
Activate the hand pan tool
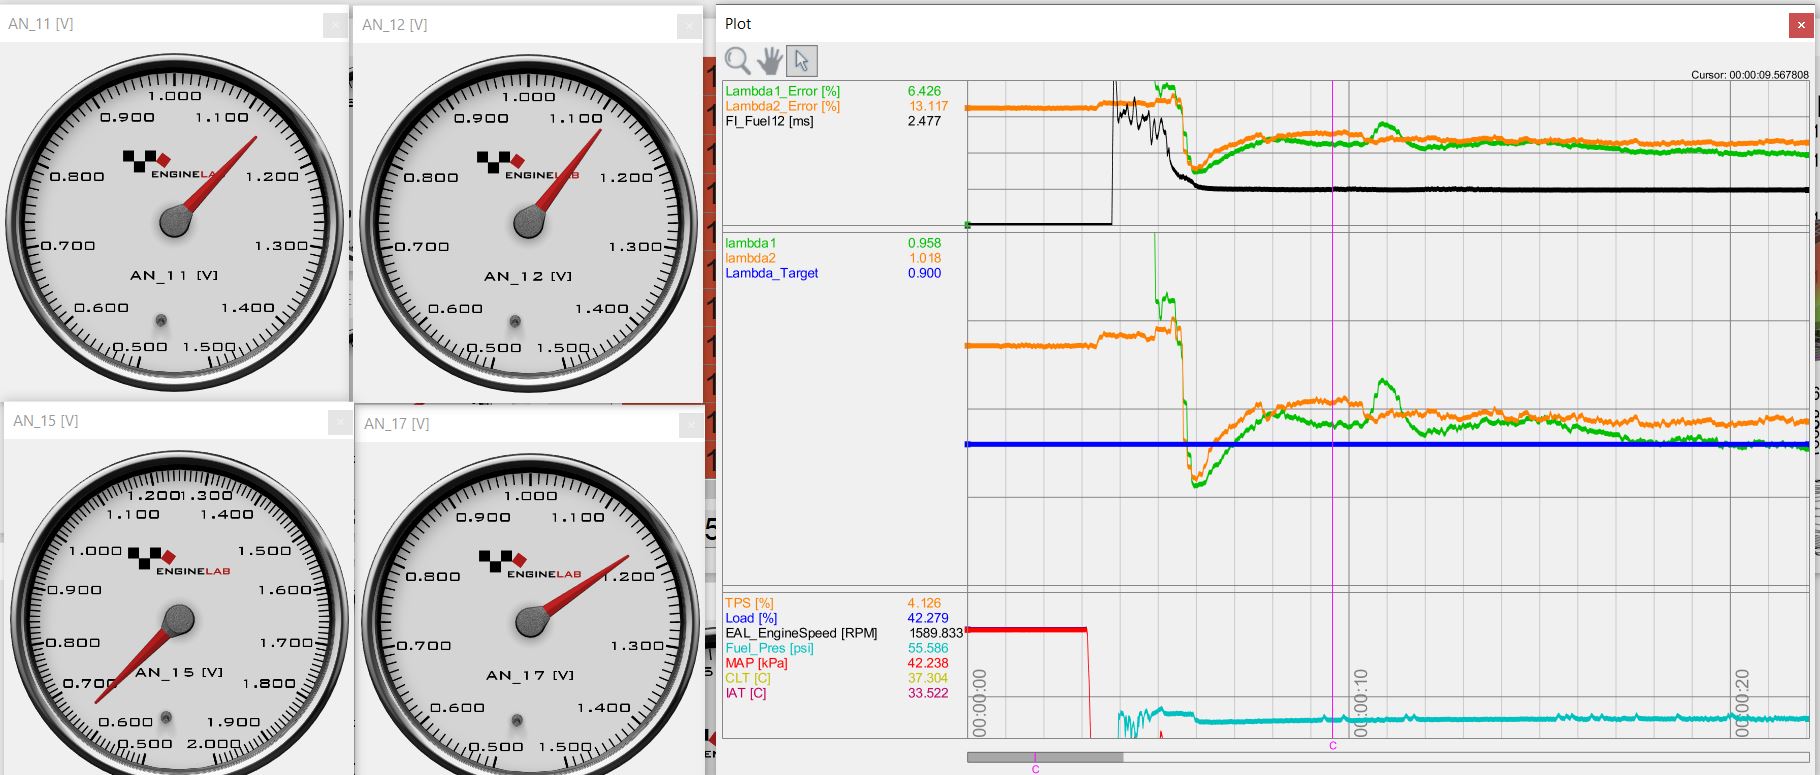pos(769,61)
